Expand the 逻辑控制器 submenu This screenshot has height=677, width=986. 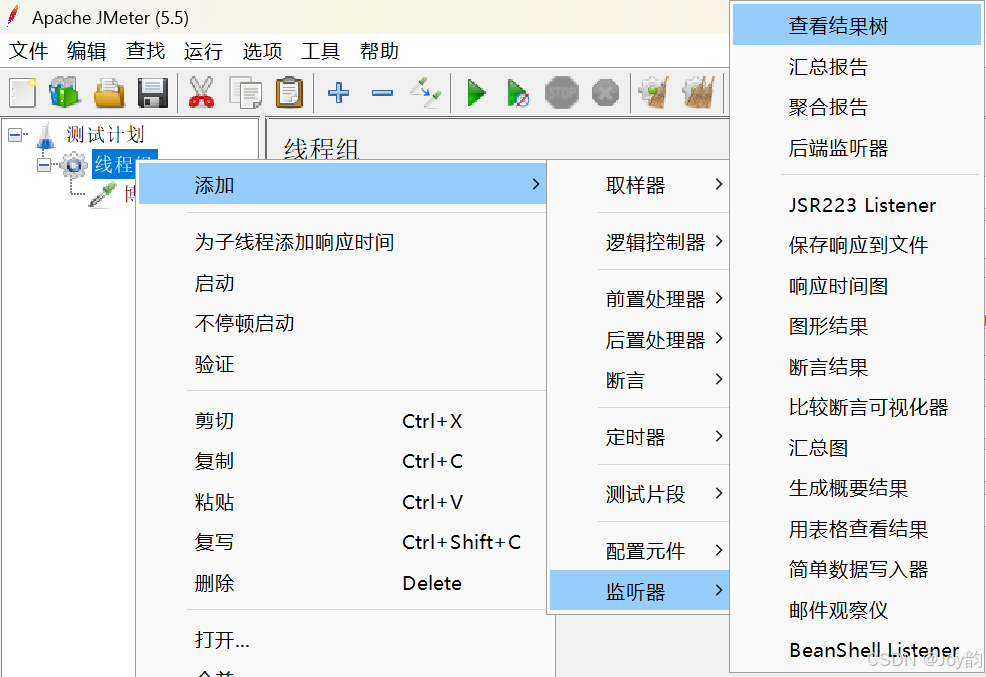(x=638, y=243)
